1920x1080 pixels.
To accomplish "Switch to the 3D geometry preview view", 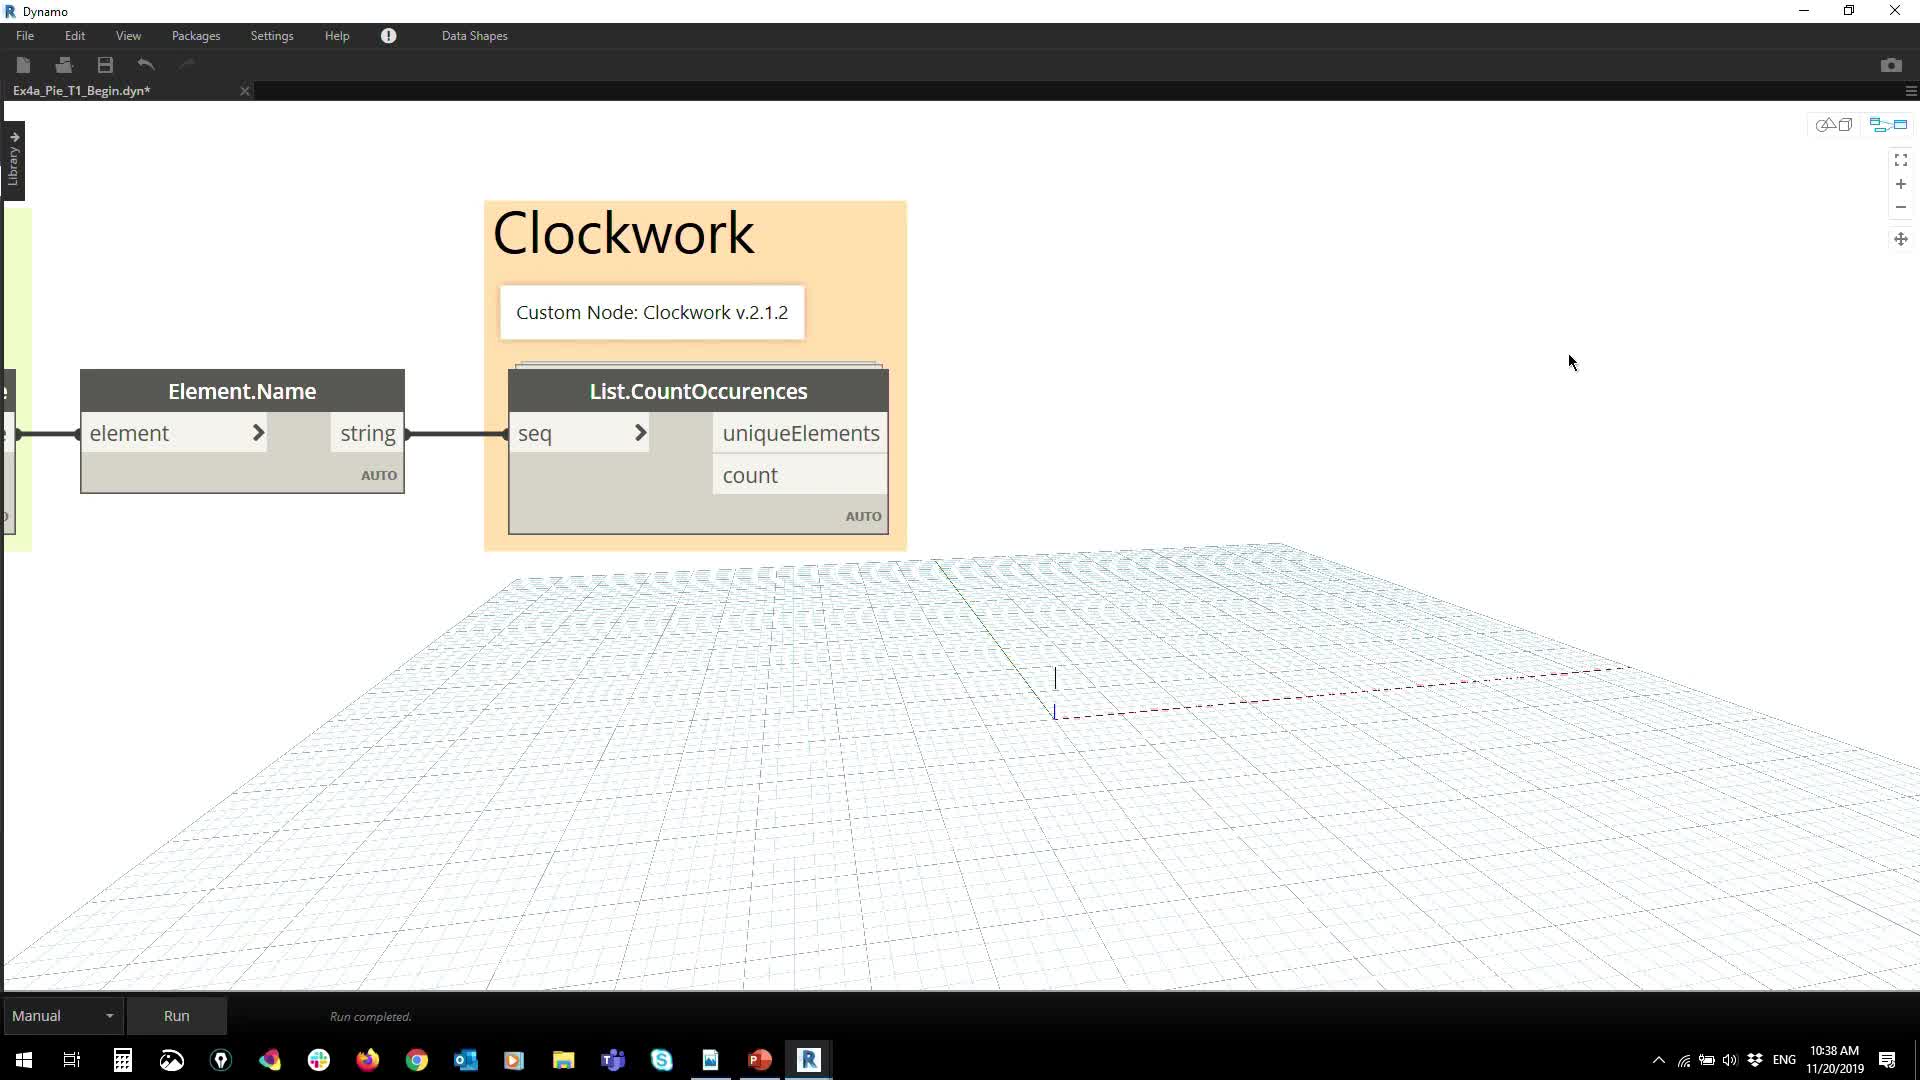I will click(1834, 125).
